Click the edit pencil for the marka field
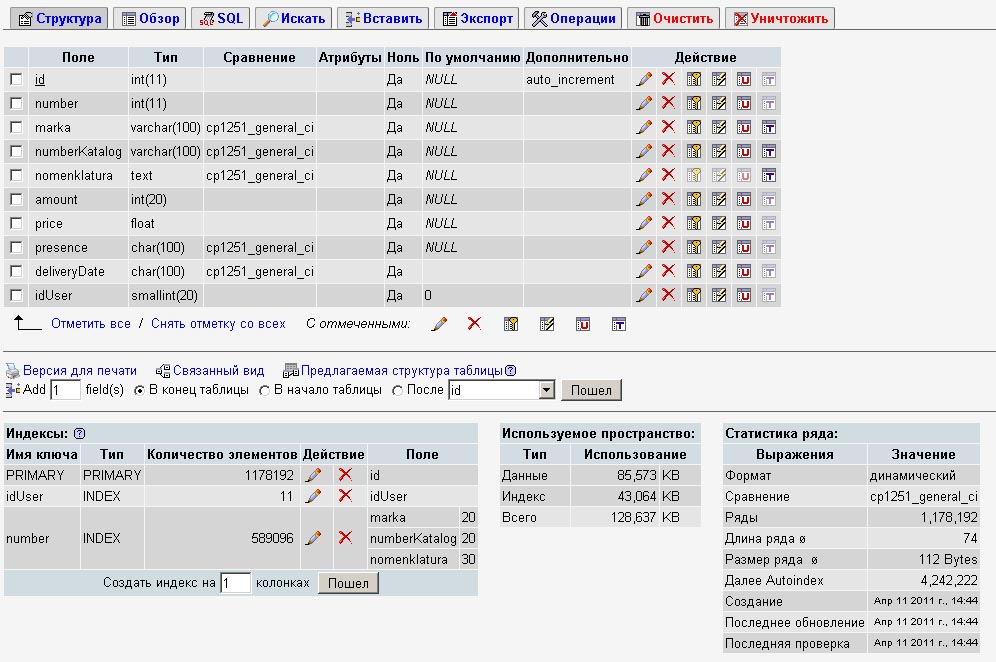Viewport: 996px width, 662px height. tap(644, 127)
